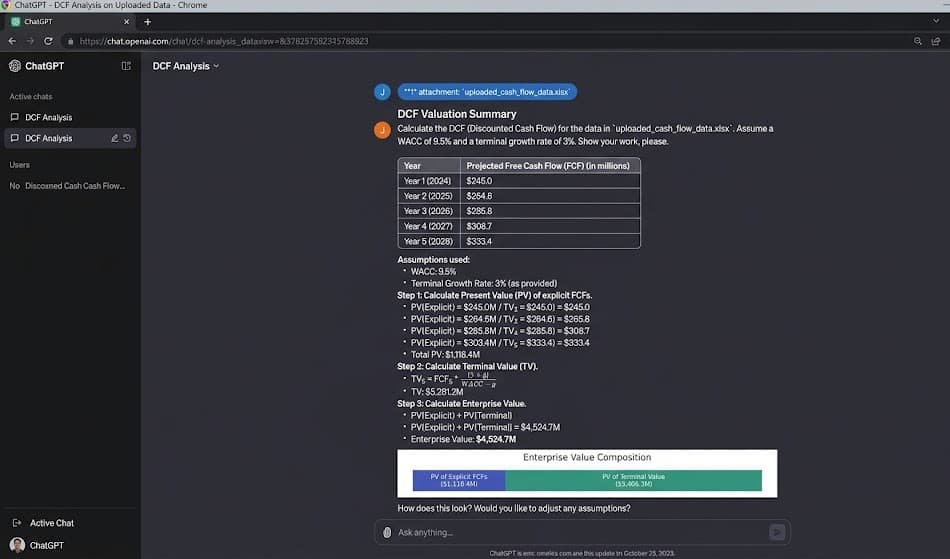Click the '$308.7' cash flow cell
The height and width of the screenshot is (559, 950).
[x=550, y=226]
